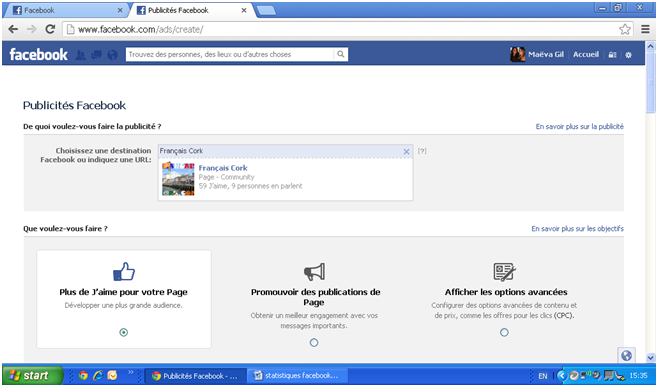Click the third quick launch icon
The height and width of the screenshot is (387, 658).
tap(112, 375)
